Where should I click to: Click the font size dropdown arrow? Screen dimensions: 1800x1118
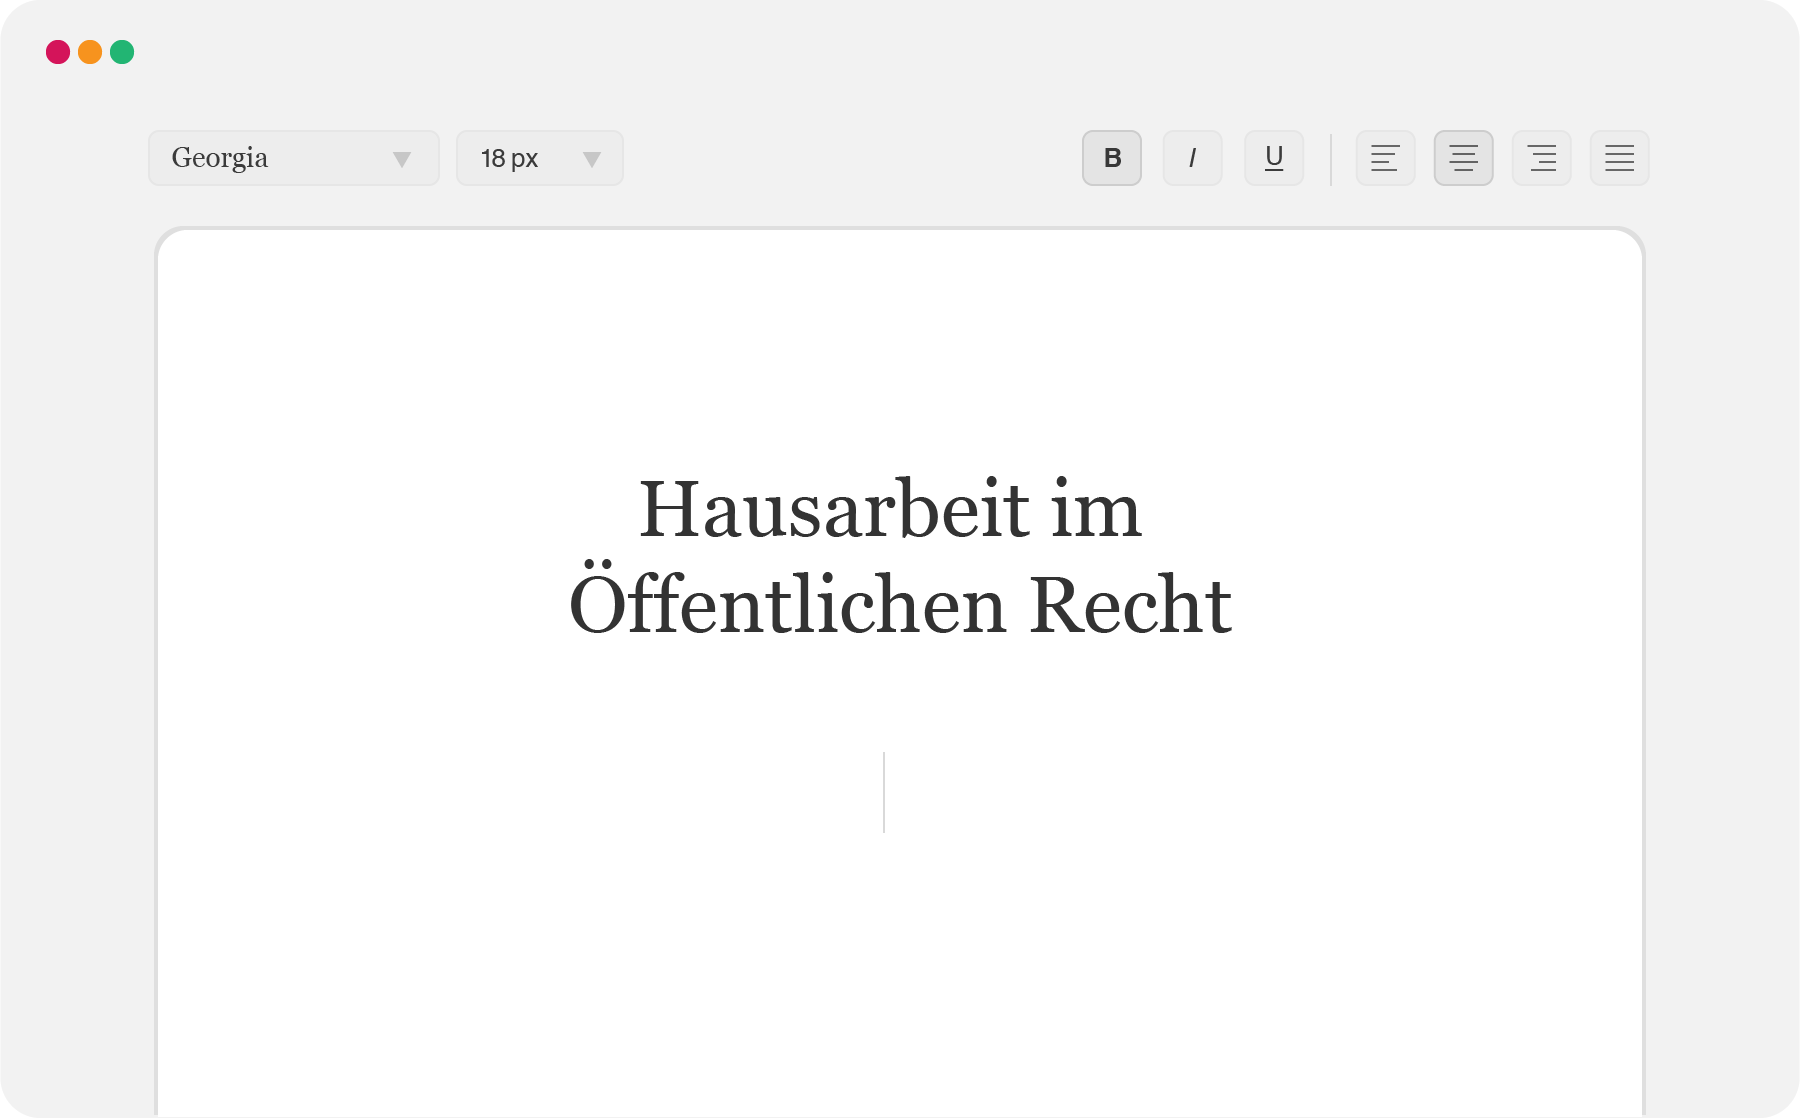coord(591,157)
